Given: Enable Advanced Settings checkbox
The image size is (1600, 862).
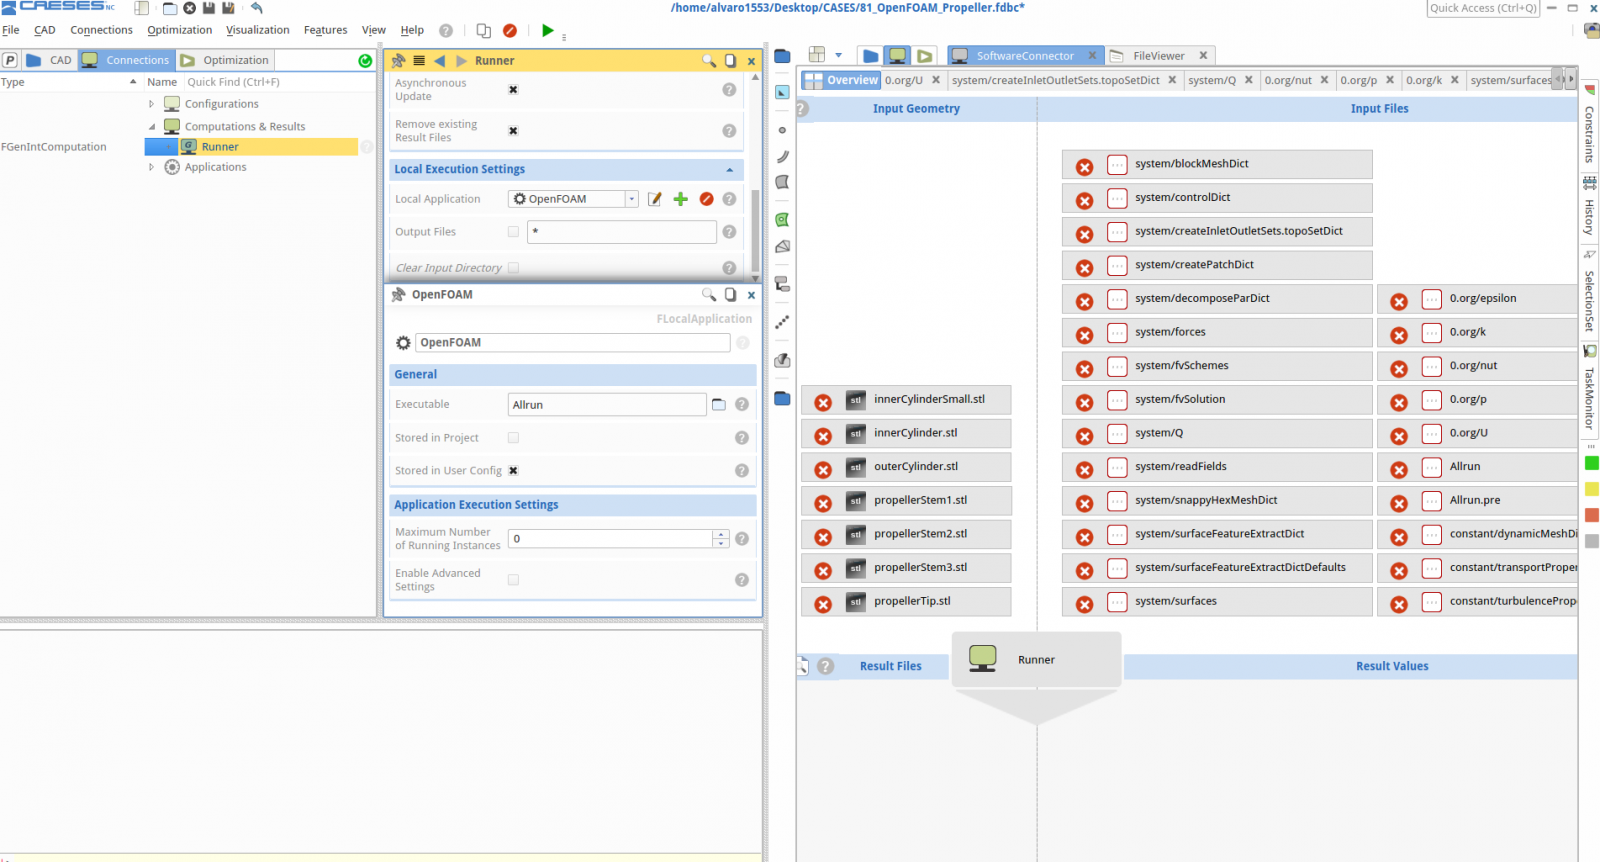Looking at the screenshot, I should point(513,580).
